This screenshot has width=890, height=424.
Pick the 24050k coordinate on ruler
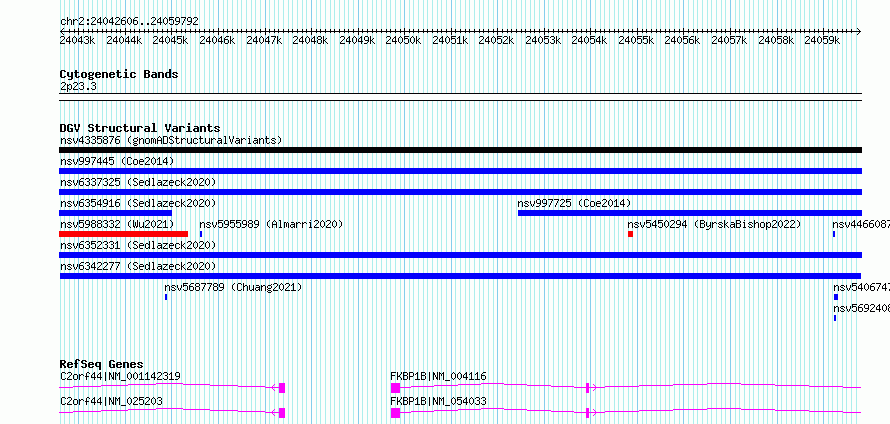coord(403,40)
